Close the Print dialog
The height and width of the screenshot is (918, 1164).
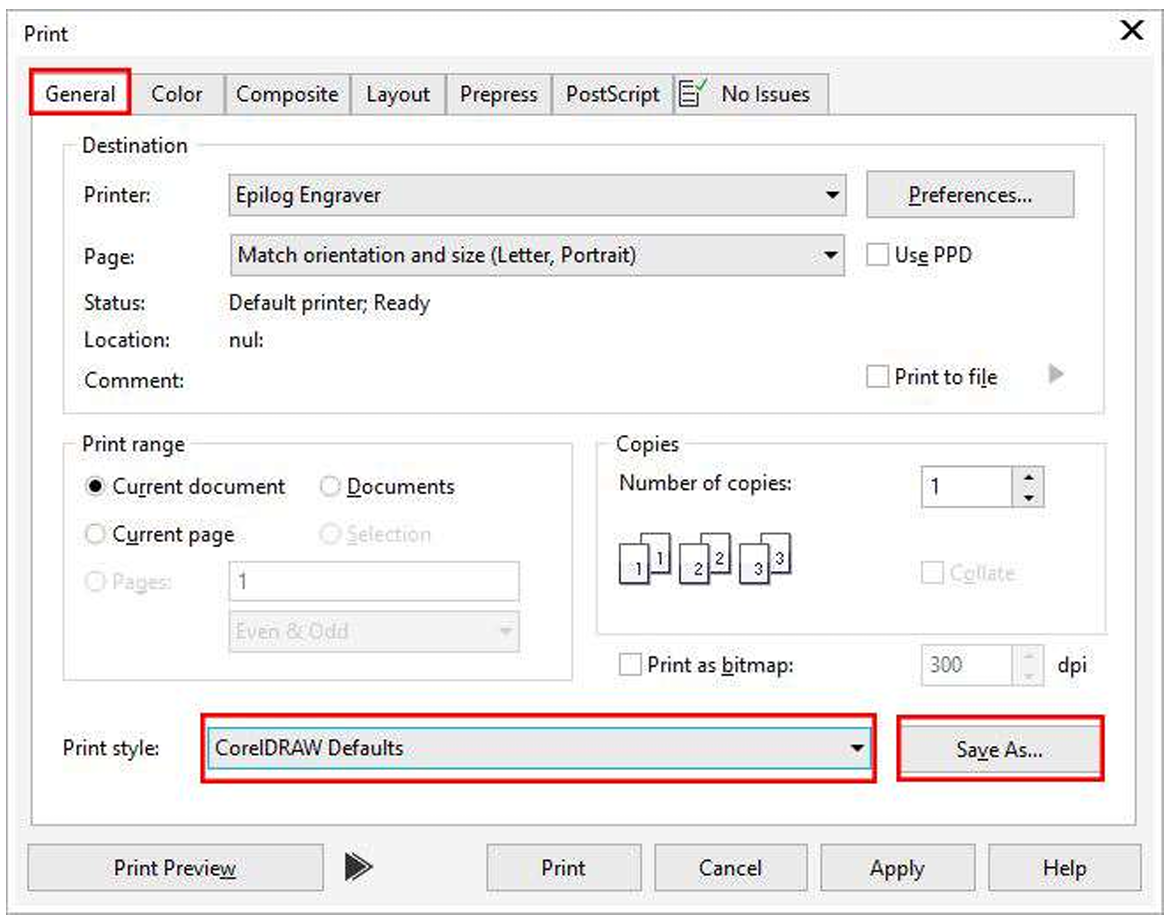(x=1131, y=31)
